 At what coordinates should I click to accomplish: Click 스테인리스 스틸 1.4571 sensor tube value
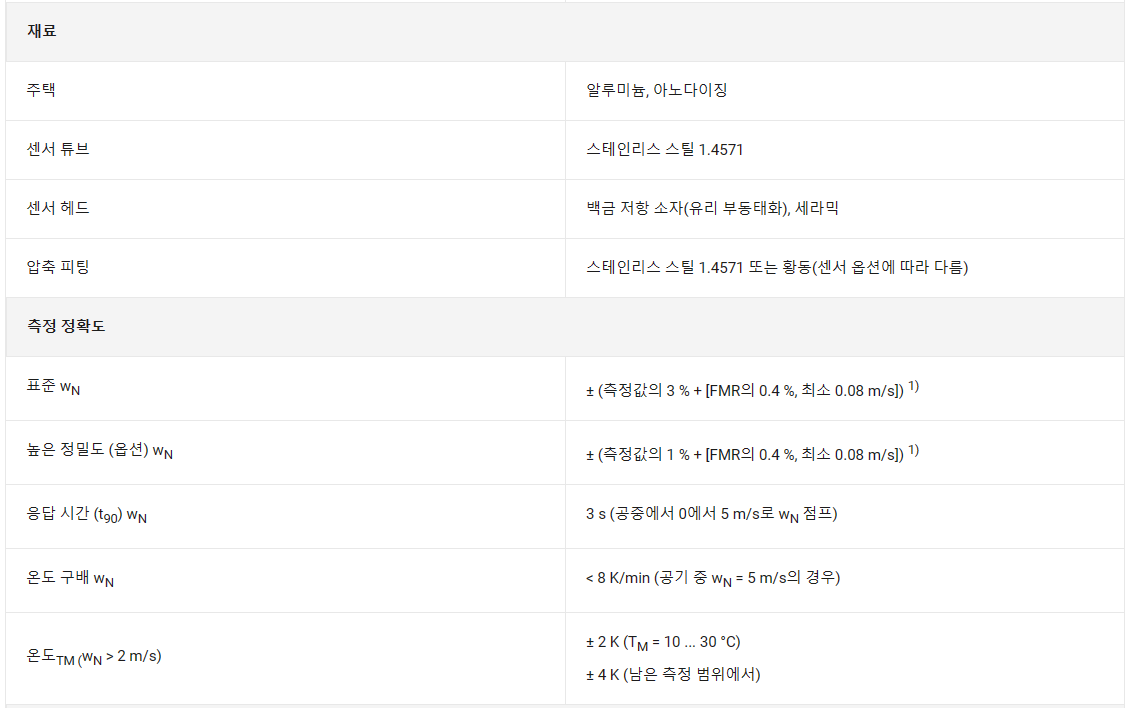[x=664, y=149]
